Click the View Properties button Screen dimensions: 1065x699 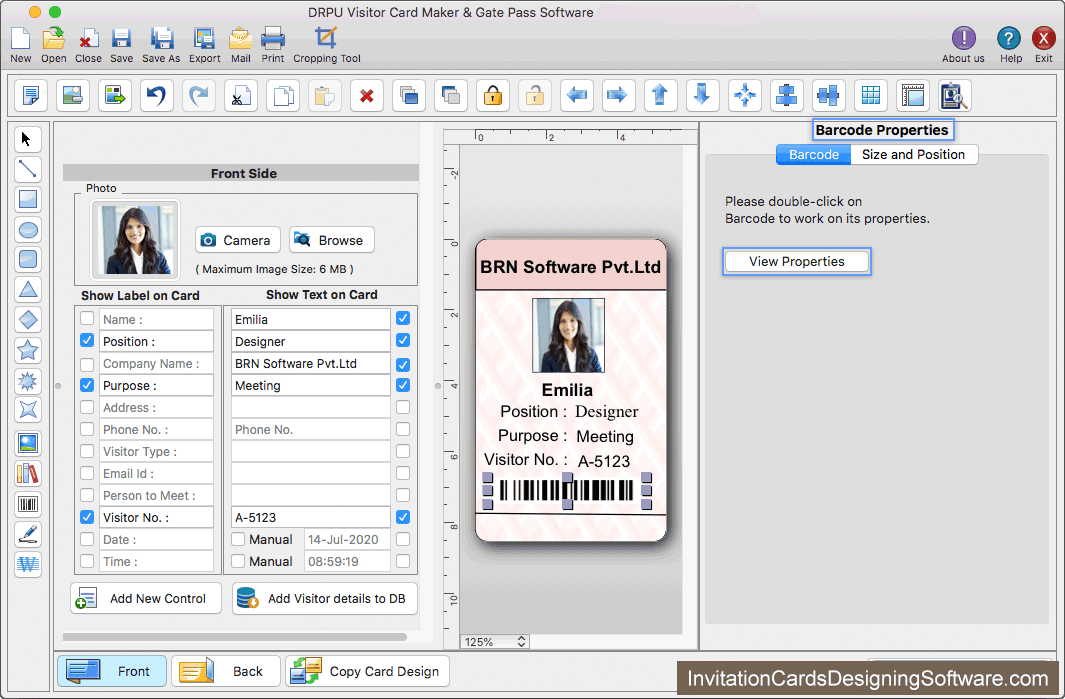coord(797,262)
